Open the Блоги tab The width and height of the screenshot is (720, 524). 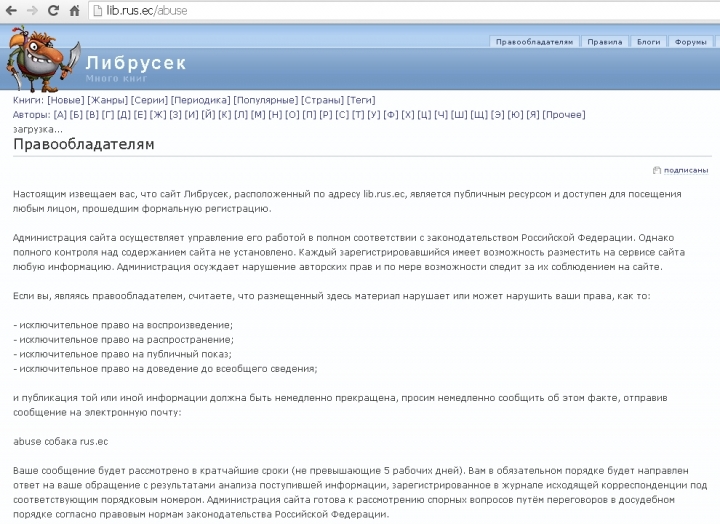point(648,42)
